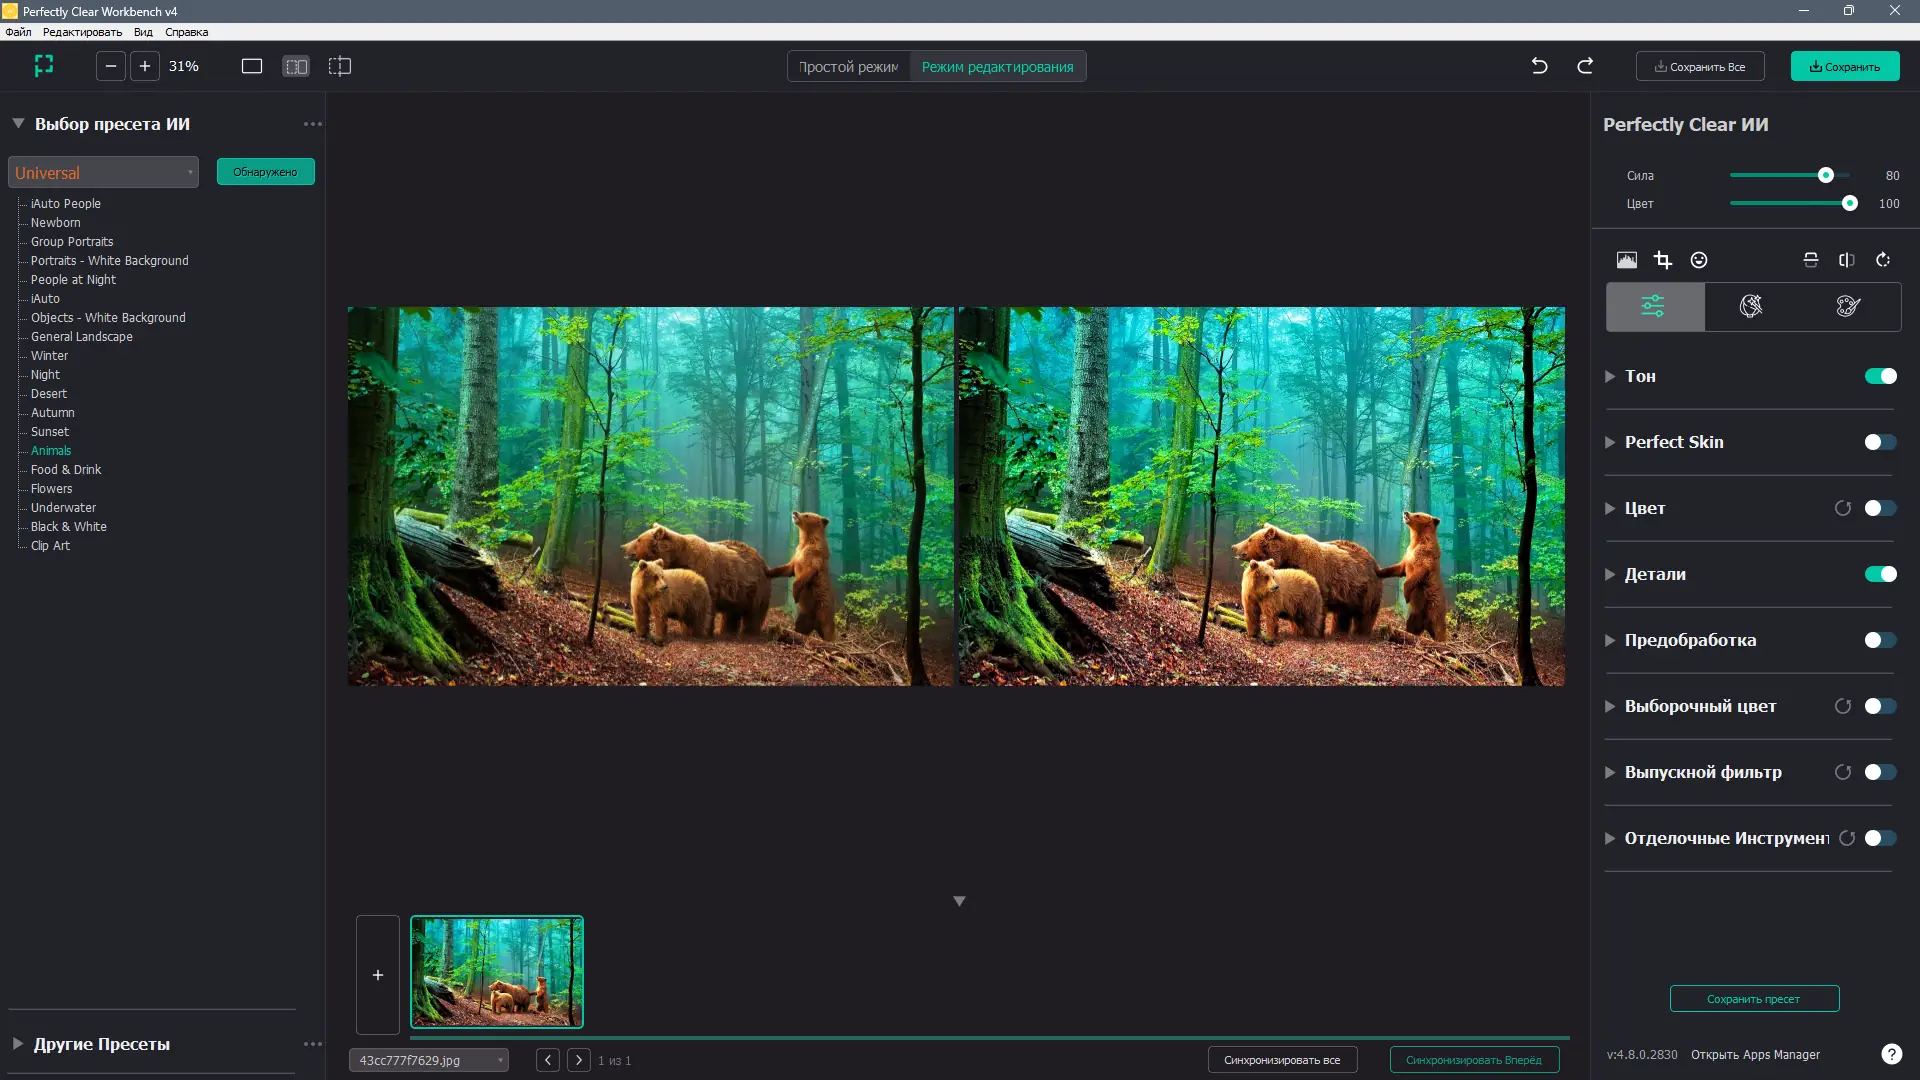Open face detection with the smiley icon
Image resolution: width=1920 pixels, height=1080 pixels.
(1699, 260)
